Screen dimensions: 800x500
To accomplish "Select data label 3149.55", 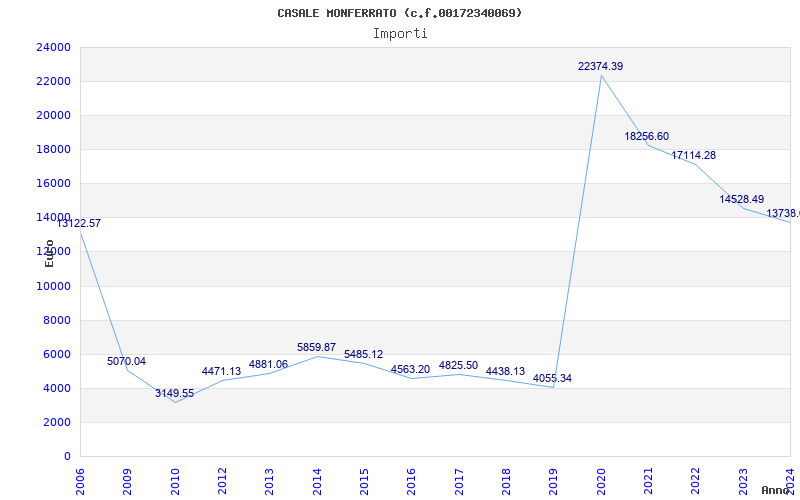I will (174, 393).
